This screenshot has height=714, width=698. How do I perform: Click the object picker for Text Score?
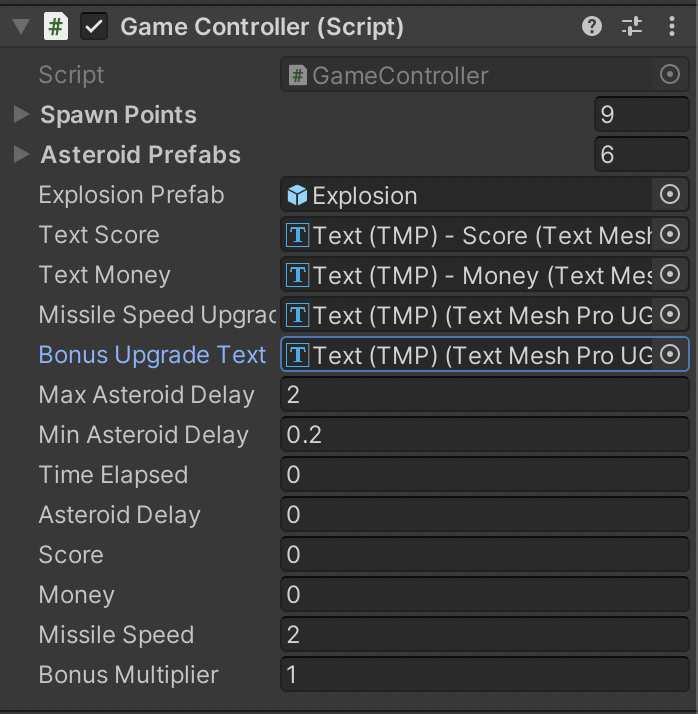[671, 235]
